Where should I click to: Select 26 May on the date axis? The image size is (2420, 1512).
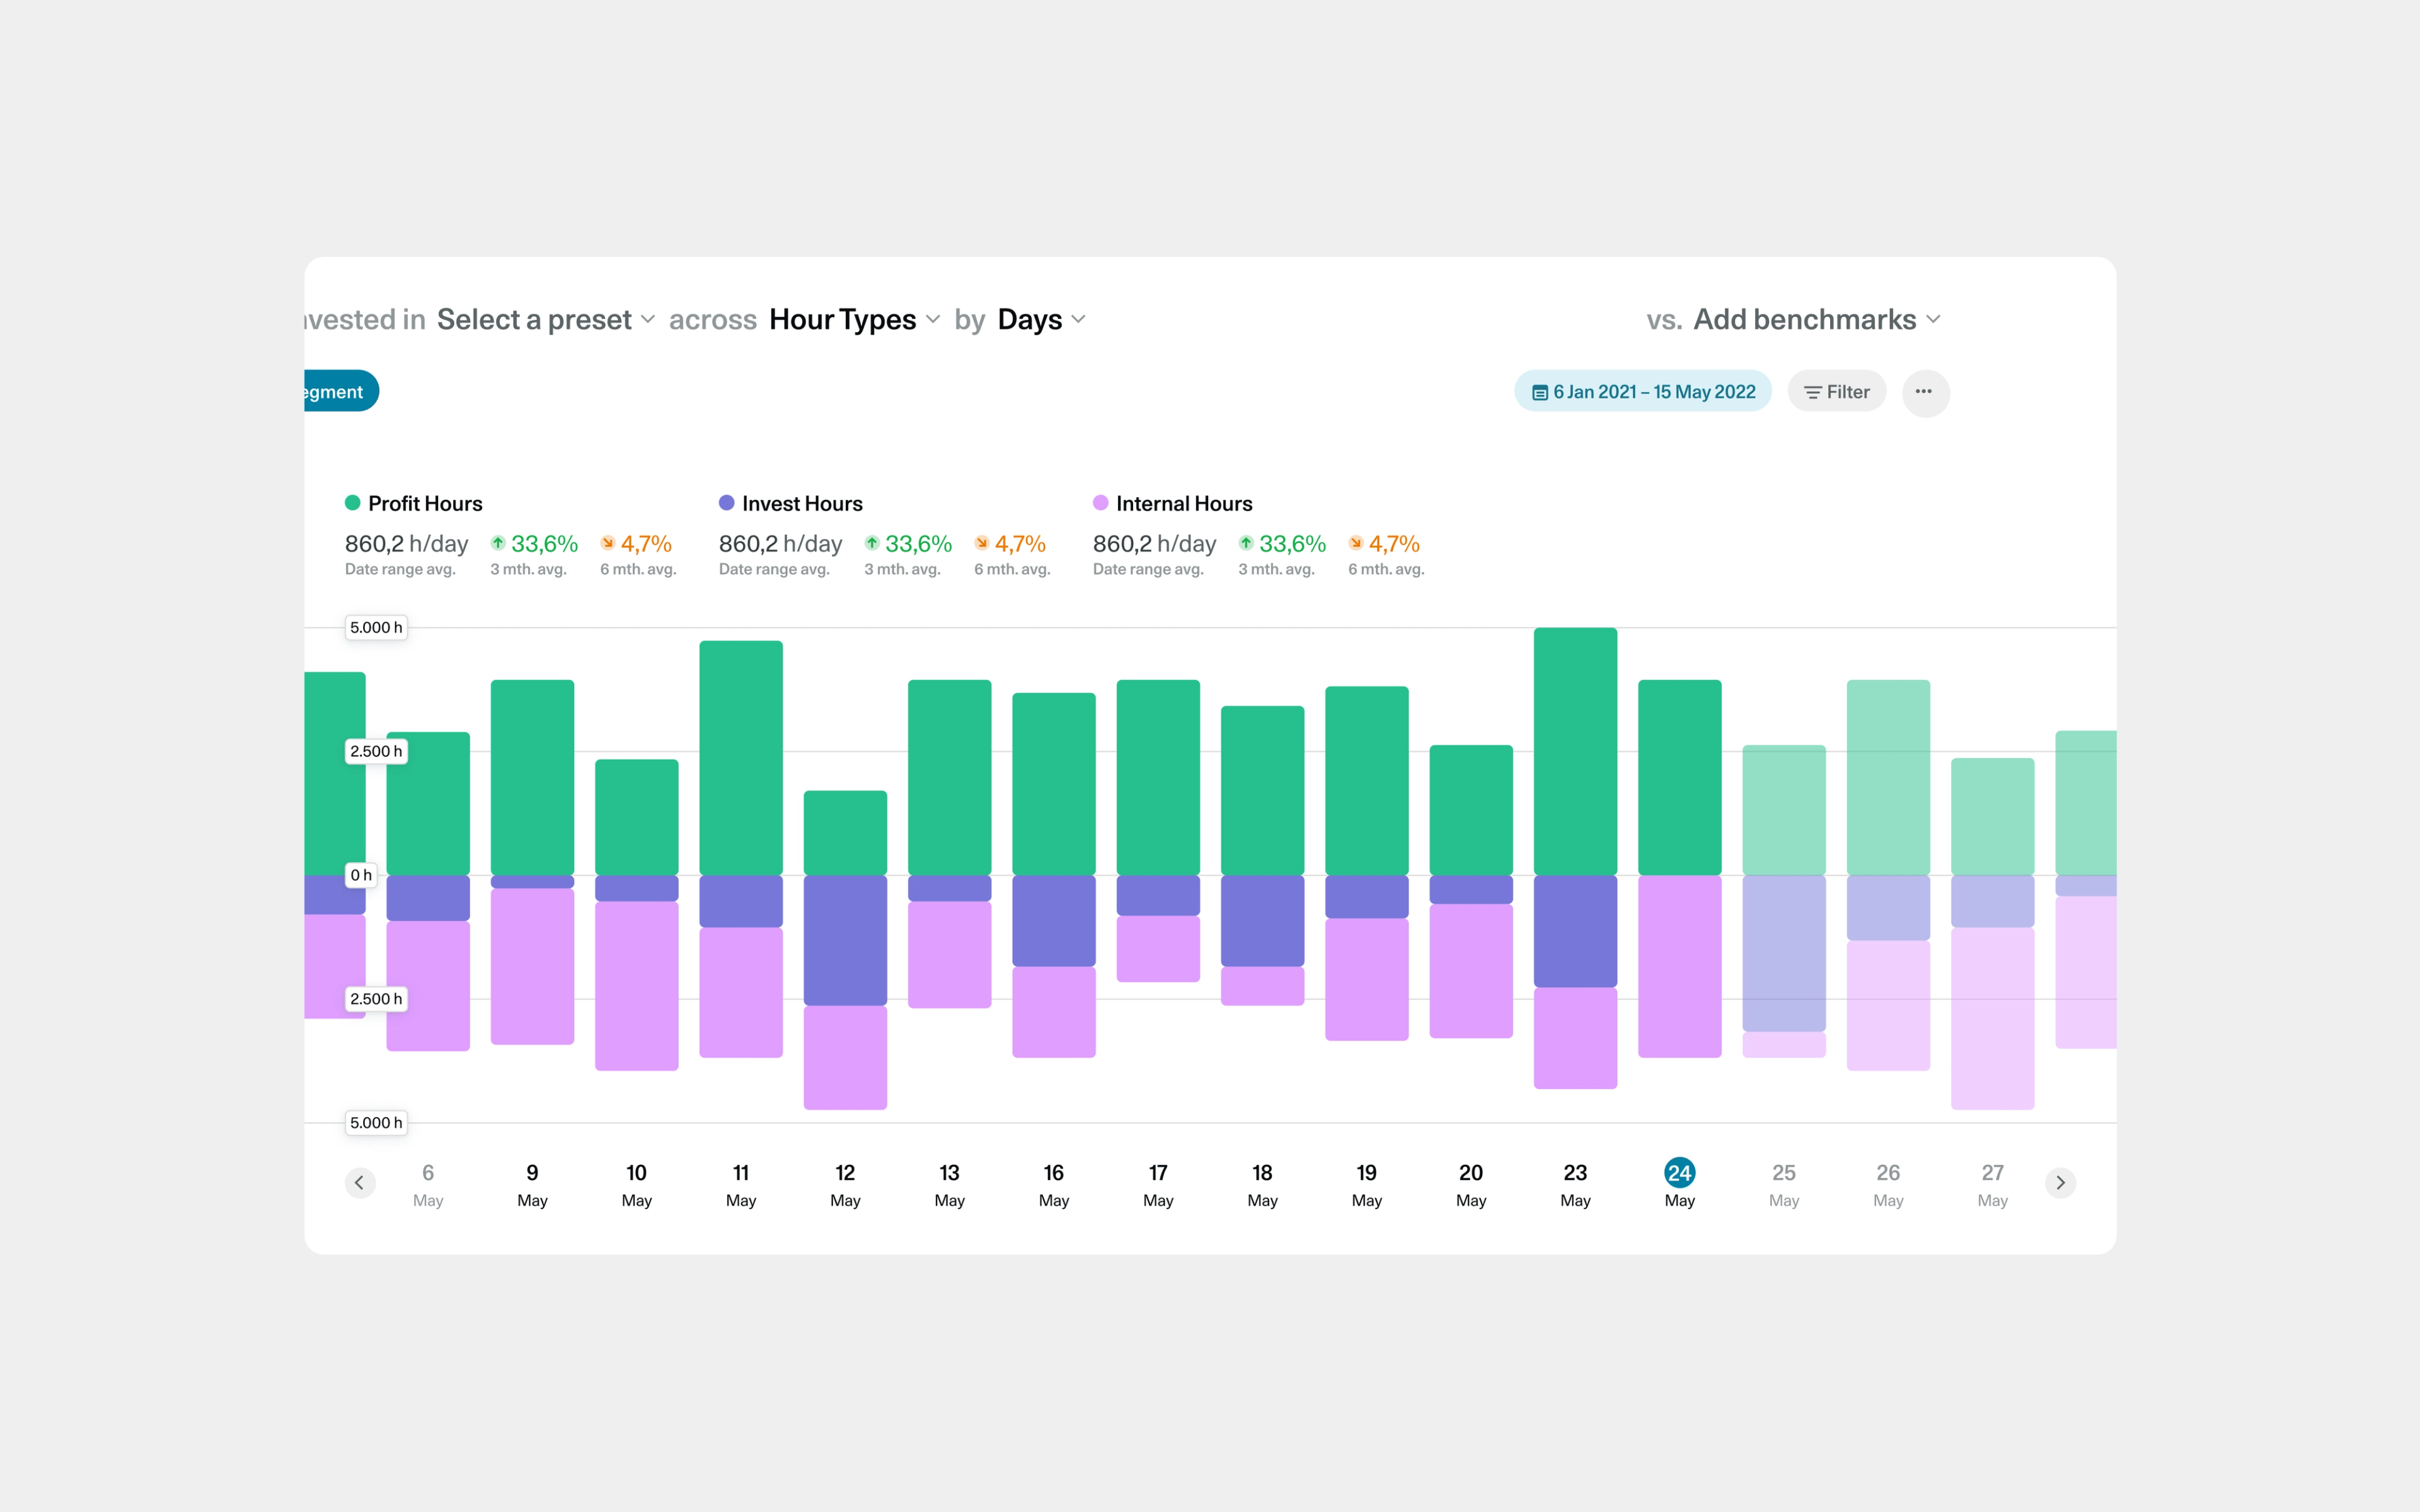[x=1888, y=1185]
